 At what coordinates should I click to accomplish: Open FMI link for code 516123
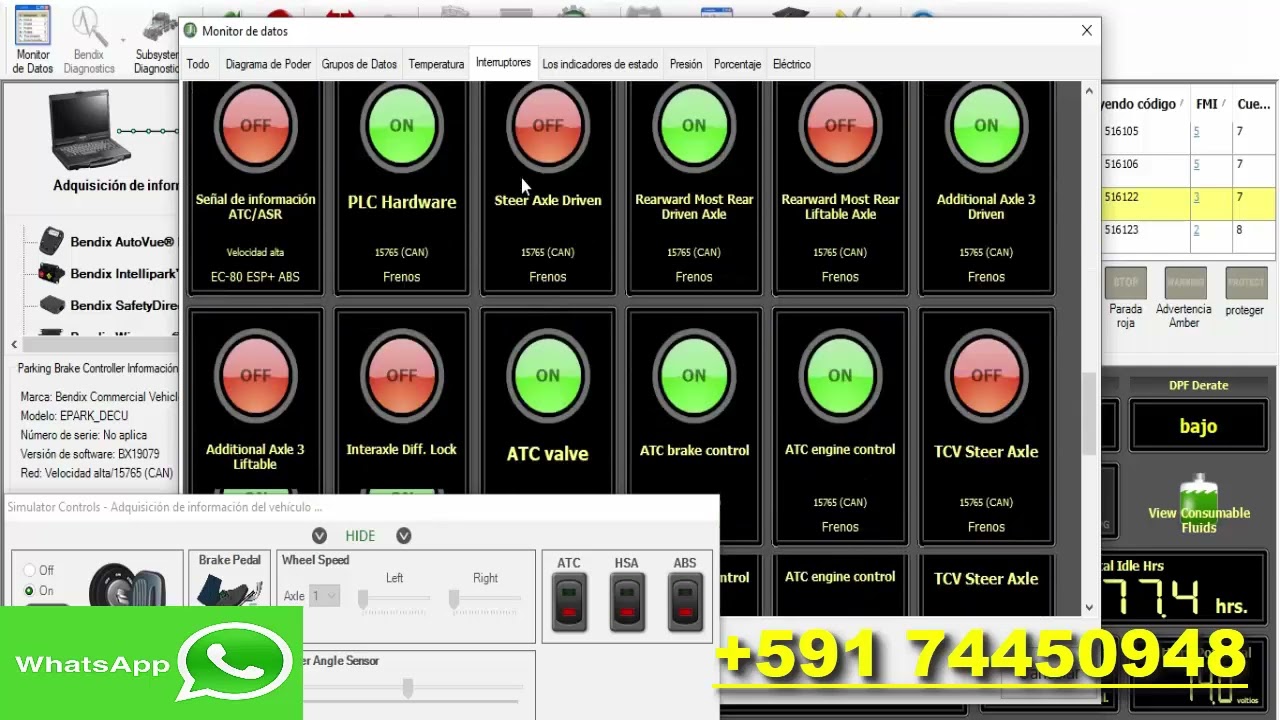(1196, 231)
